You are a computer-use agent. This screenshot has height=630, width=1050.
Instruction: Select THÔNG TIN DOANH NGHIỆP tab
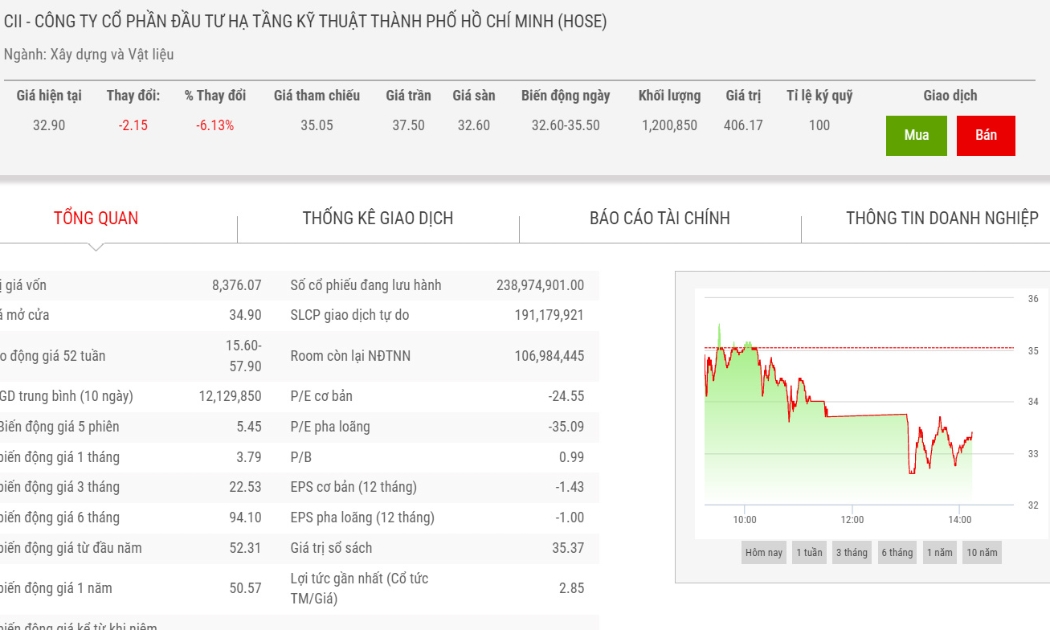942,218
